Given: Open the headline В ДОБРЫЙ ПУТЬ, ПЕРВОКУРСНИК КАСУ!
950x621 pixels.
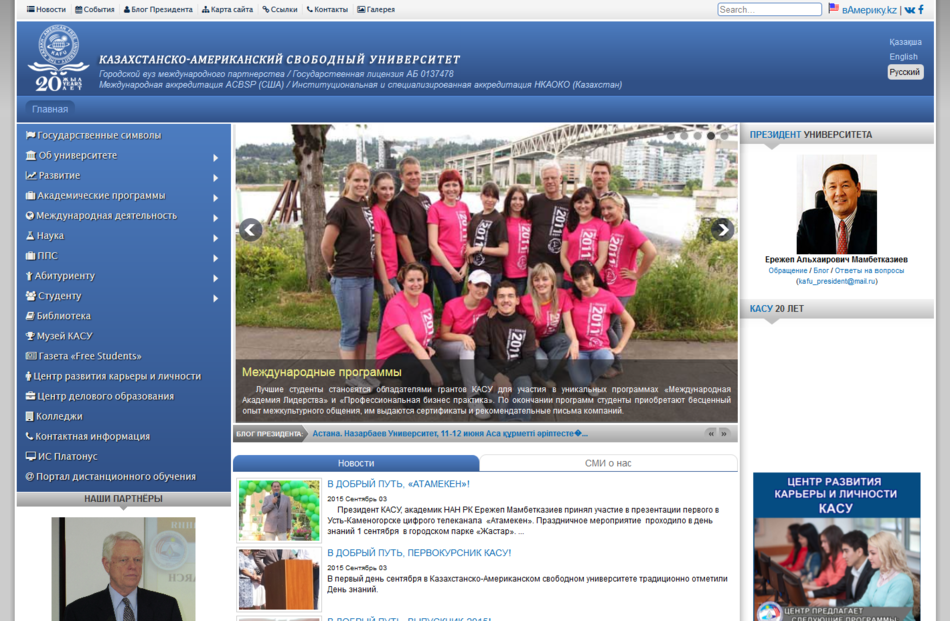Looking at the screenshot, I should 419,553.
